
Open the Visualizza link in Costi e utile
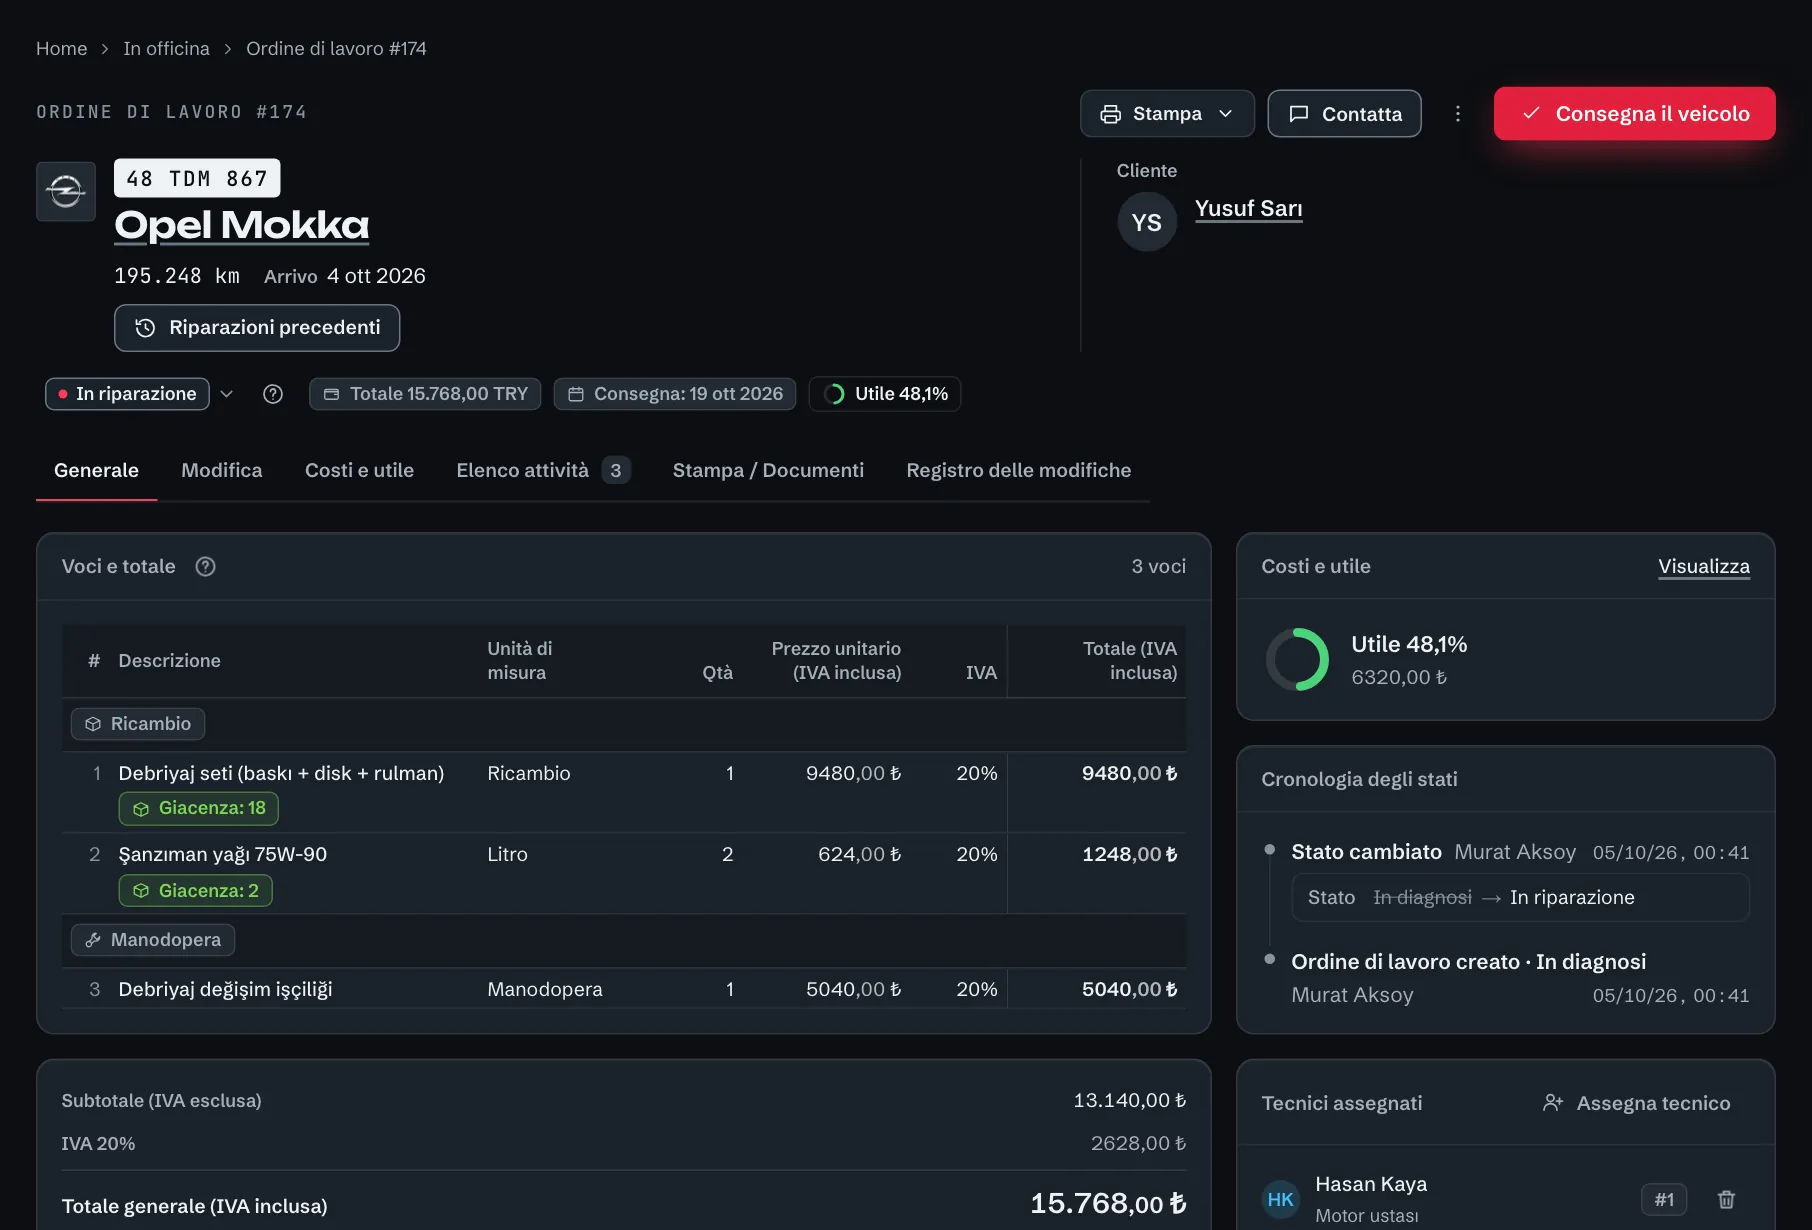(1704, 566)
